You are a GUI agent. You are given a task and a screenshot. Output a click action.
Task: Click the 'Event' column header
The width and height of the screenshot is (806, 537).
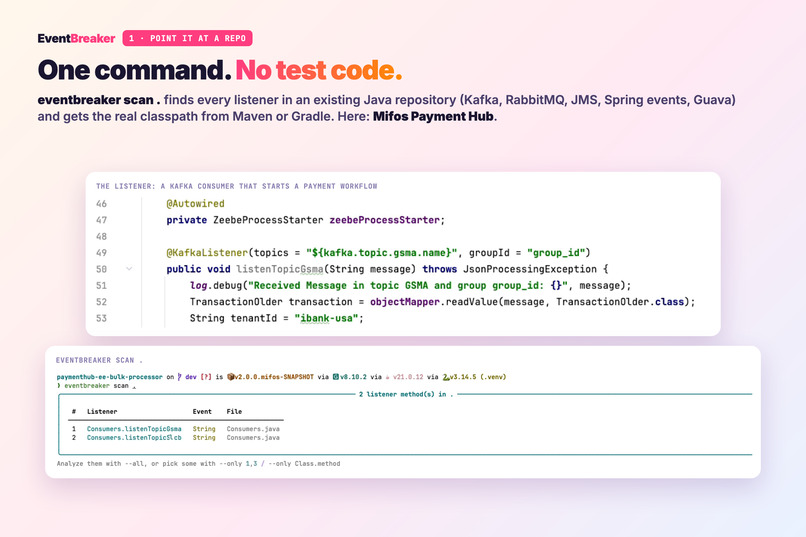[202, 412]
